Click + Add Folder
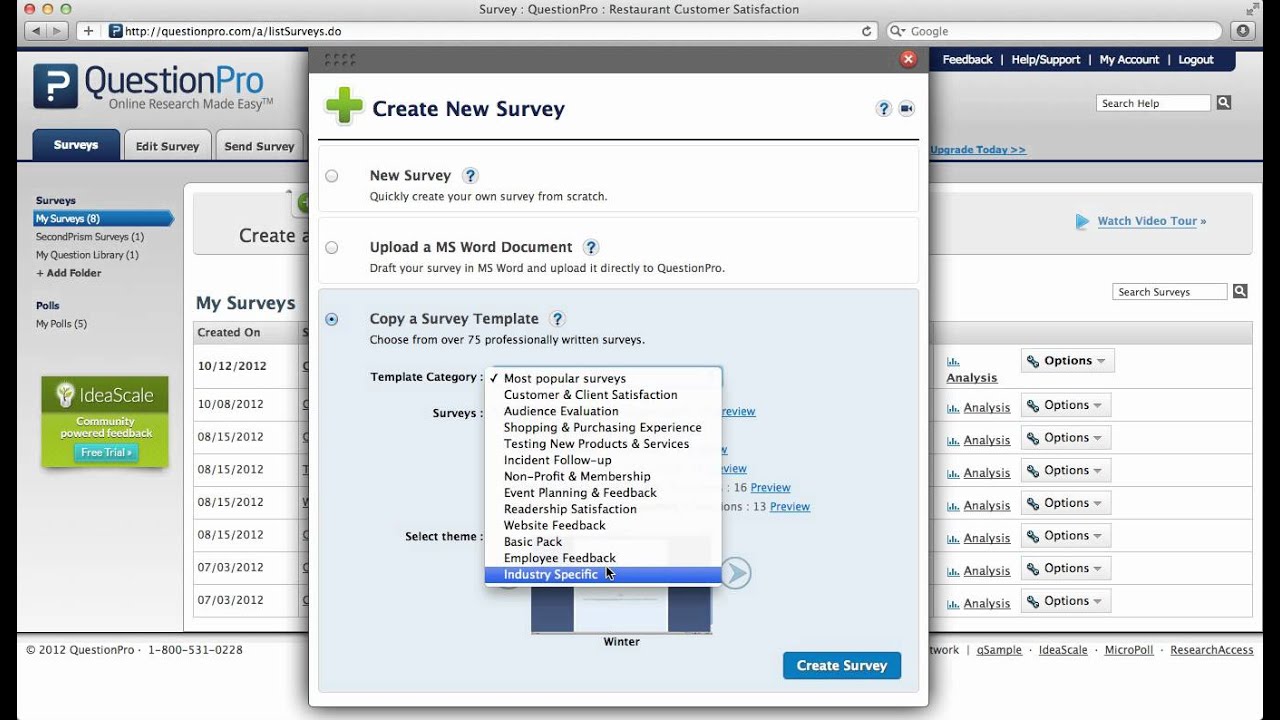 click(x=68, y=273)
